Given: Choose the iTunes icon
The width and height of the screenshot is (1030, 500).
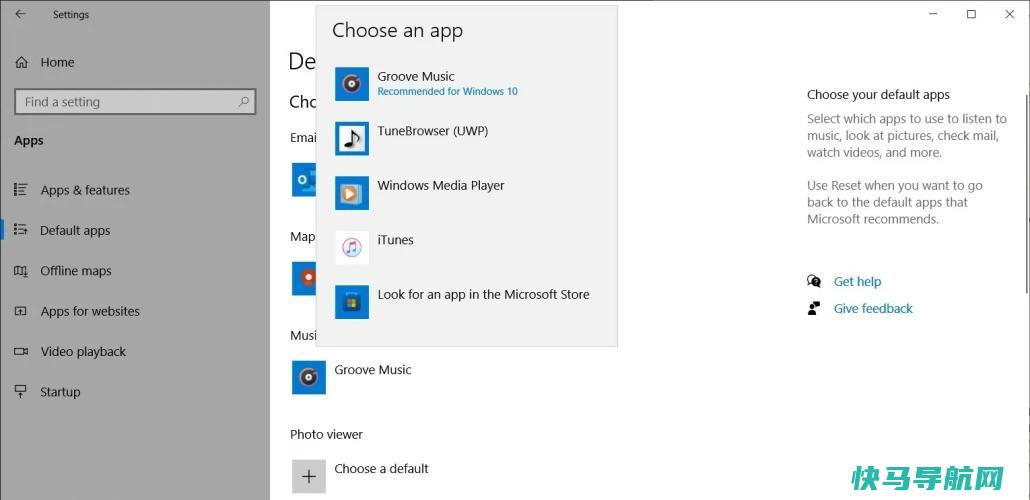Looking at the screenshot, I should 351,247.
